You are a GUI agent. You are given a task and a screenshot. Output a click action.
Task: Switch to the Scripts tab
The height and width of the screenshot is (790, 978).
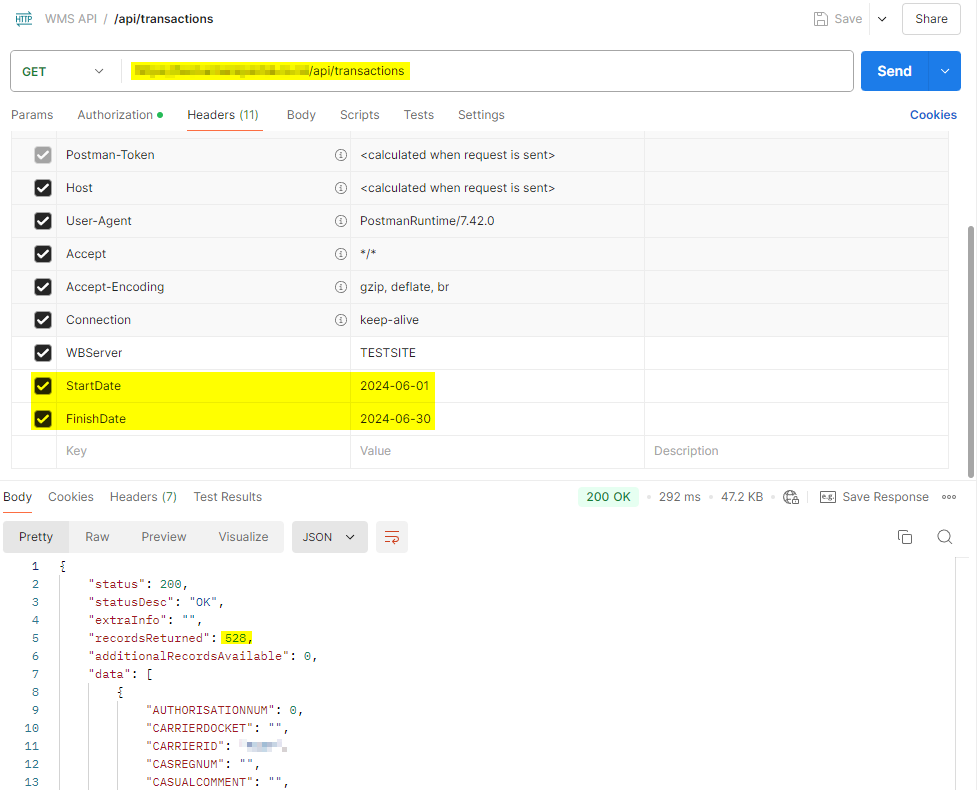[x=359, y=115]
